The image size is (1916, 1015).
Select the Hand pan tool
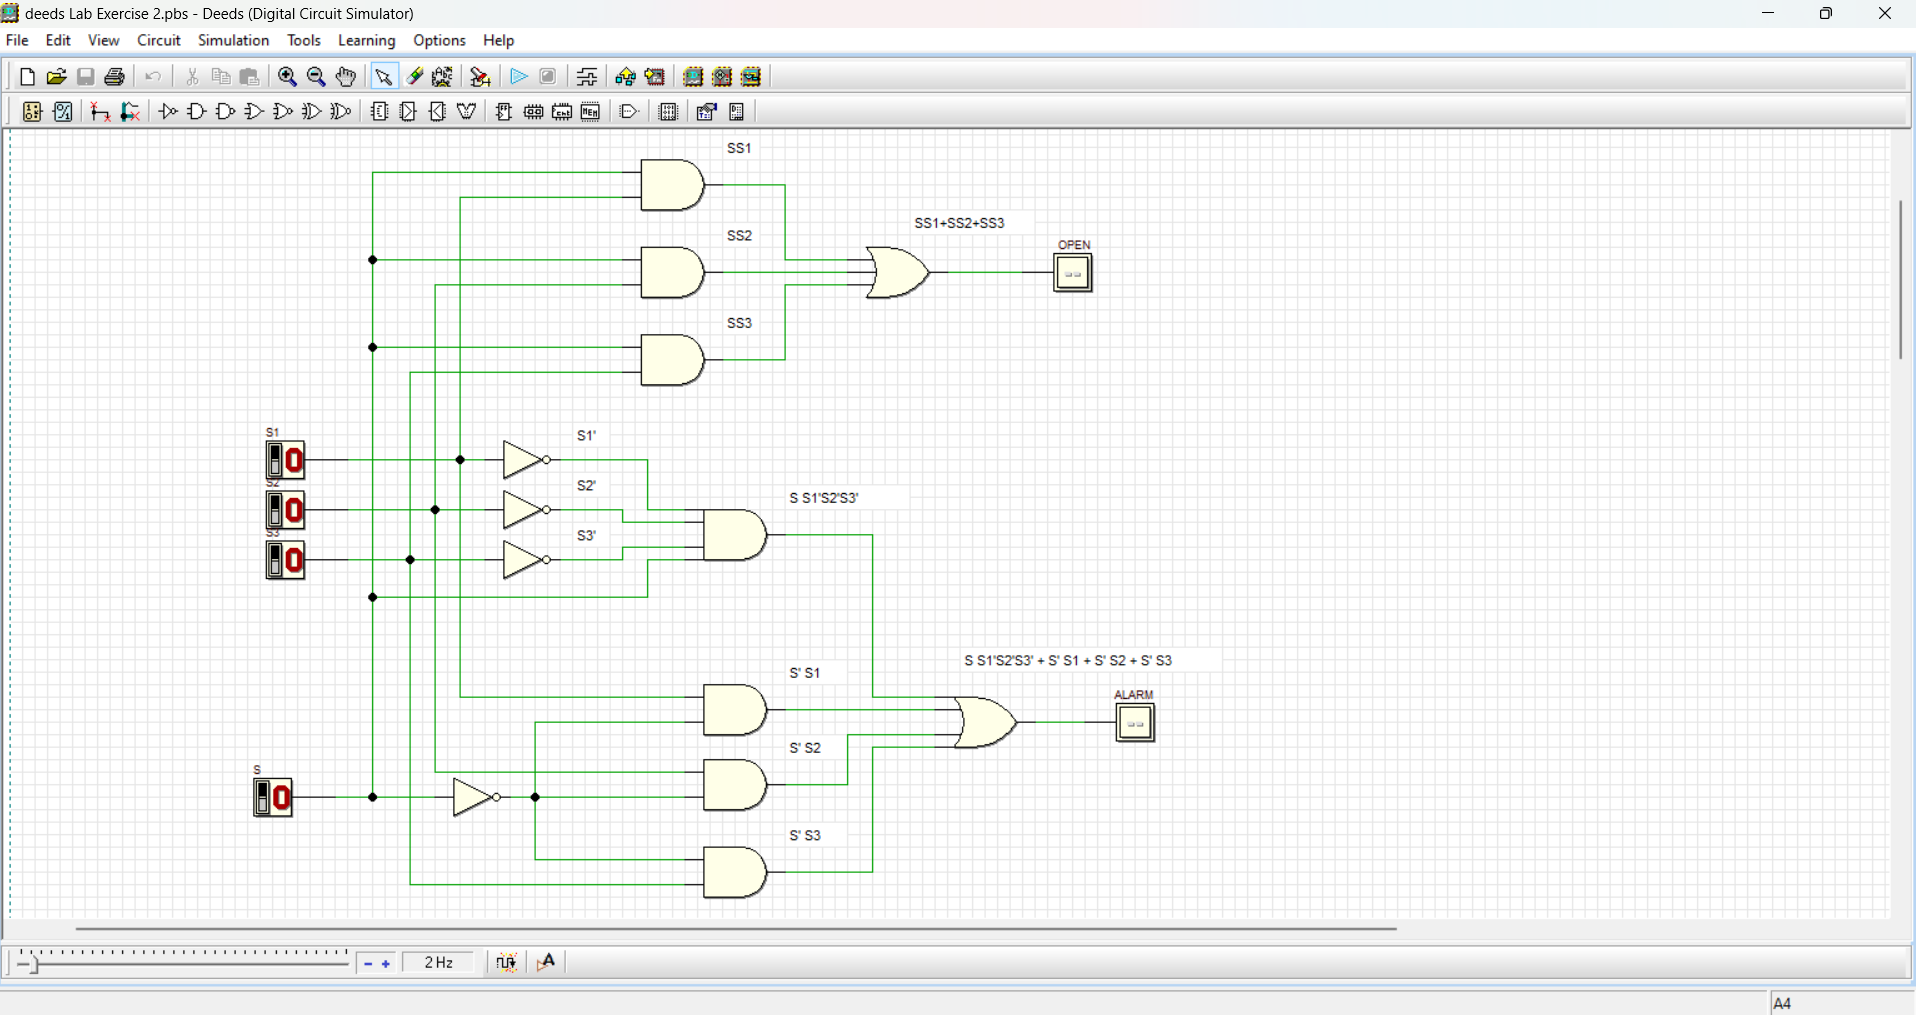[346, 77]
